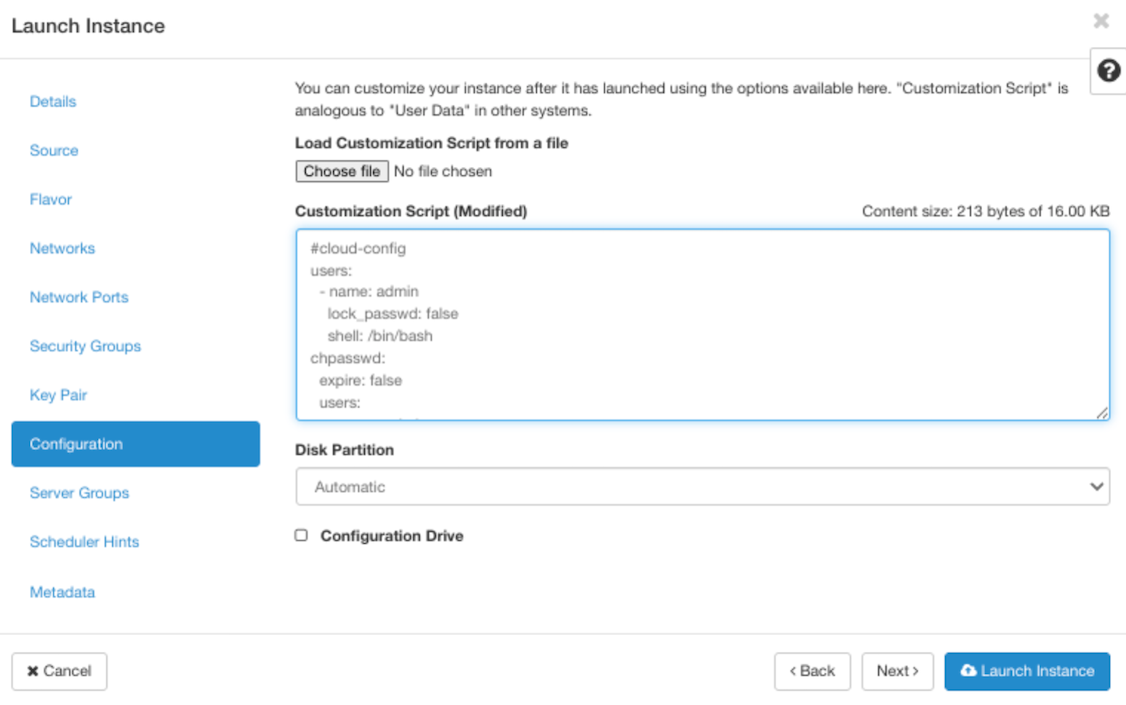This screenshot has width=1126, height=705.
Task: Cancel the instance launch
Action: (x=59, y=671)
